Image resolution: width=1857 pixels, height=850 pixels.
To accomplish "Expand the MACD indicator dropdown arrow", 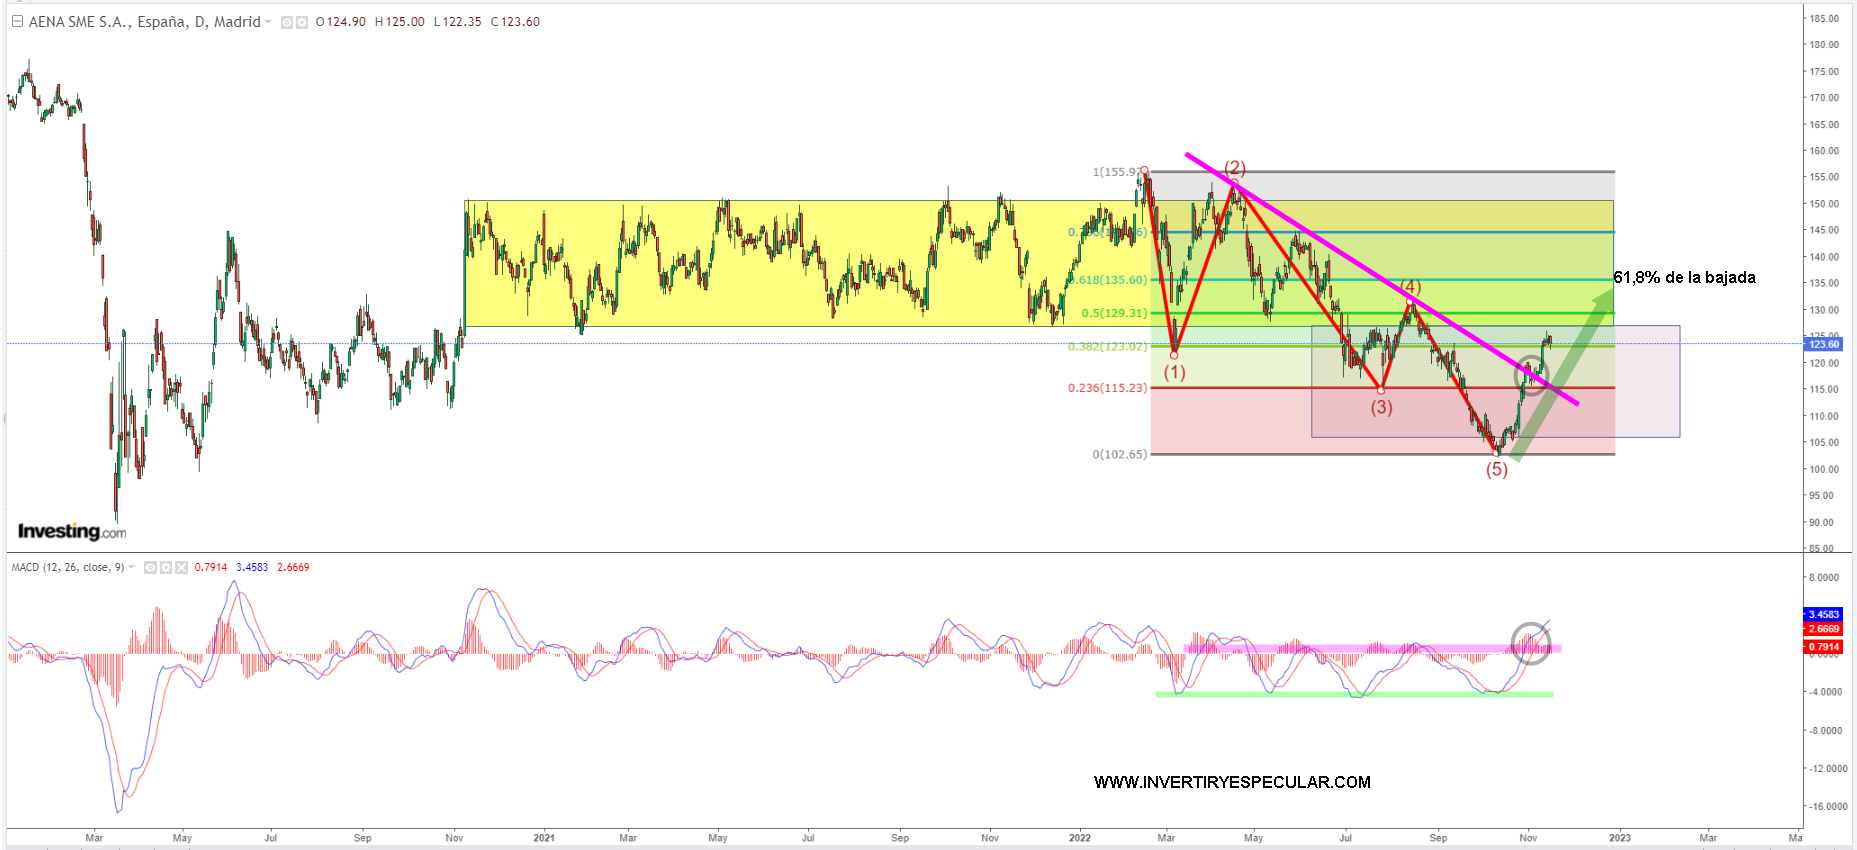I will pyautogui.click(x=131, y=567).
